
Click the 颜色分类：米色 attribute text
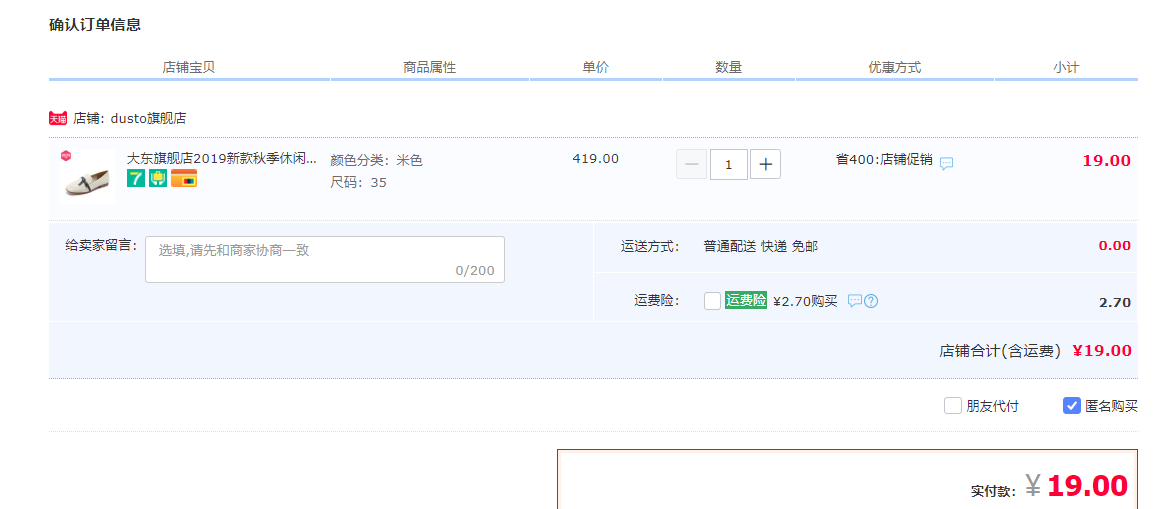pos(377,160)
